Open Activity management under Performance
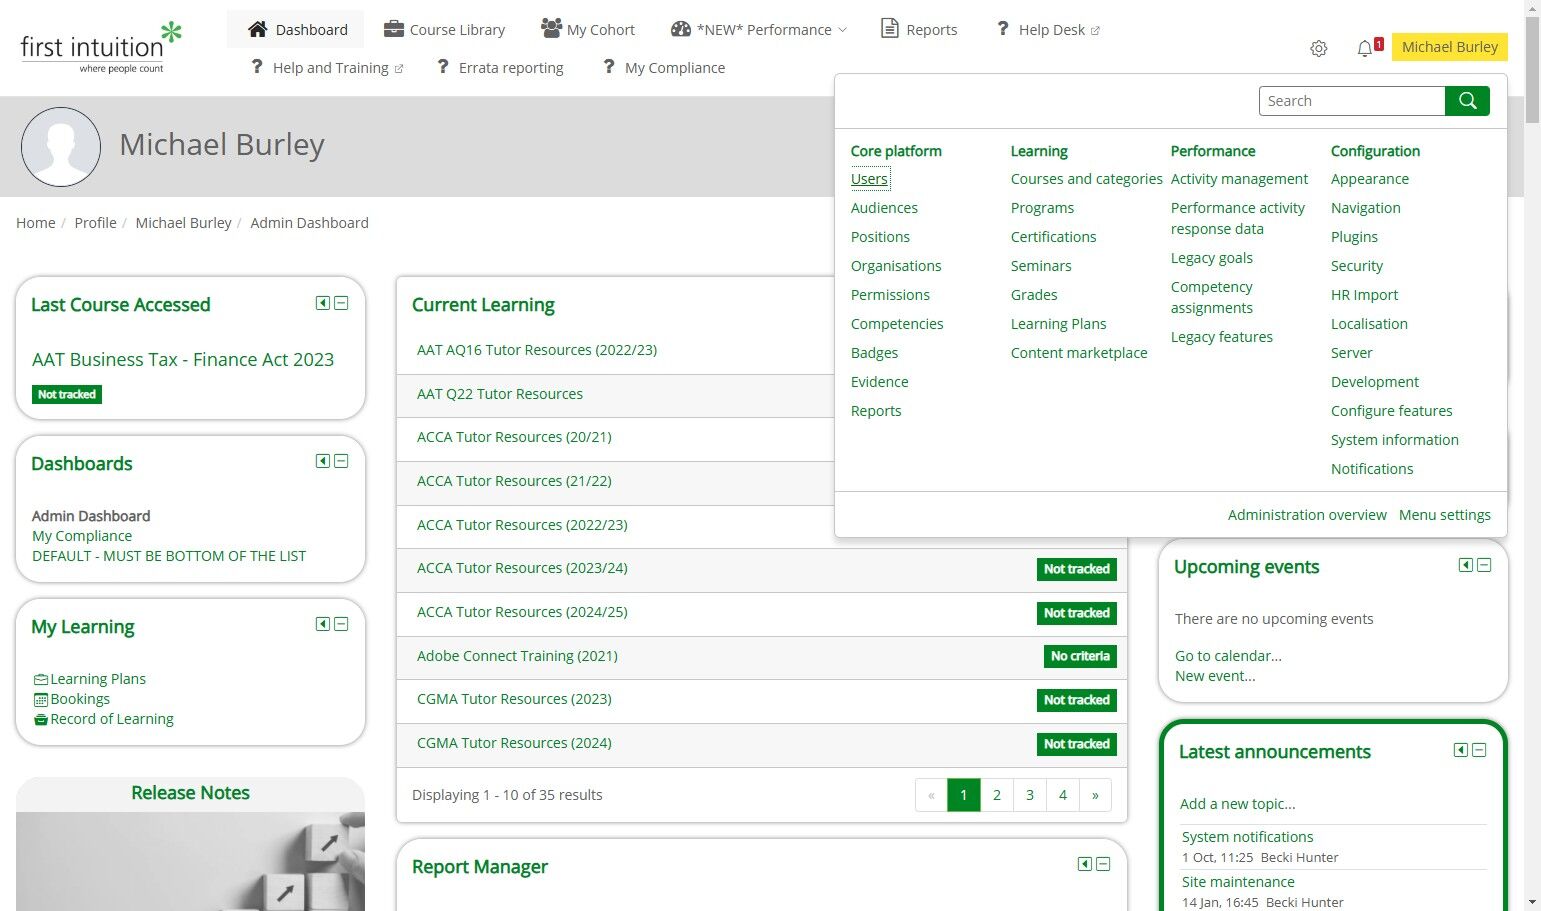Viewport: 1541px width, 911px height. pyautogui.click(x=1239, y=179)
